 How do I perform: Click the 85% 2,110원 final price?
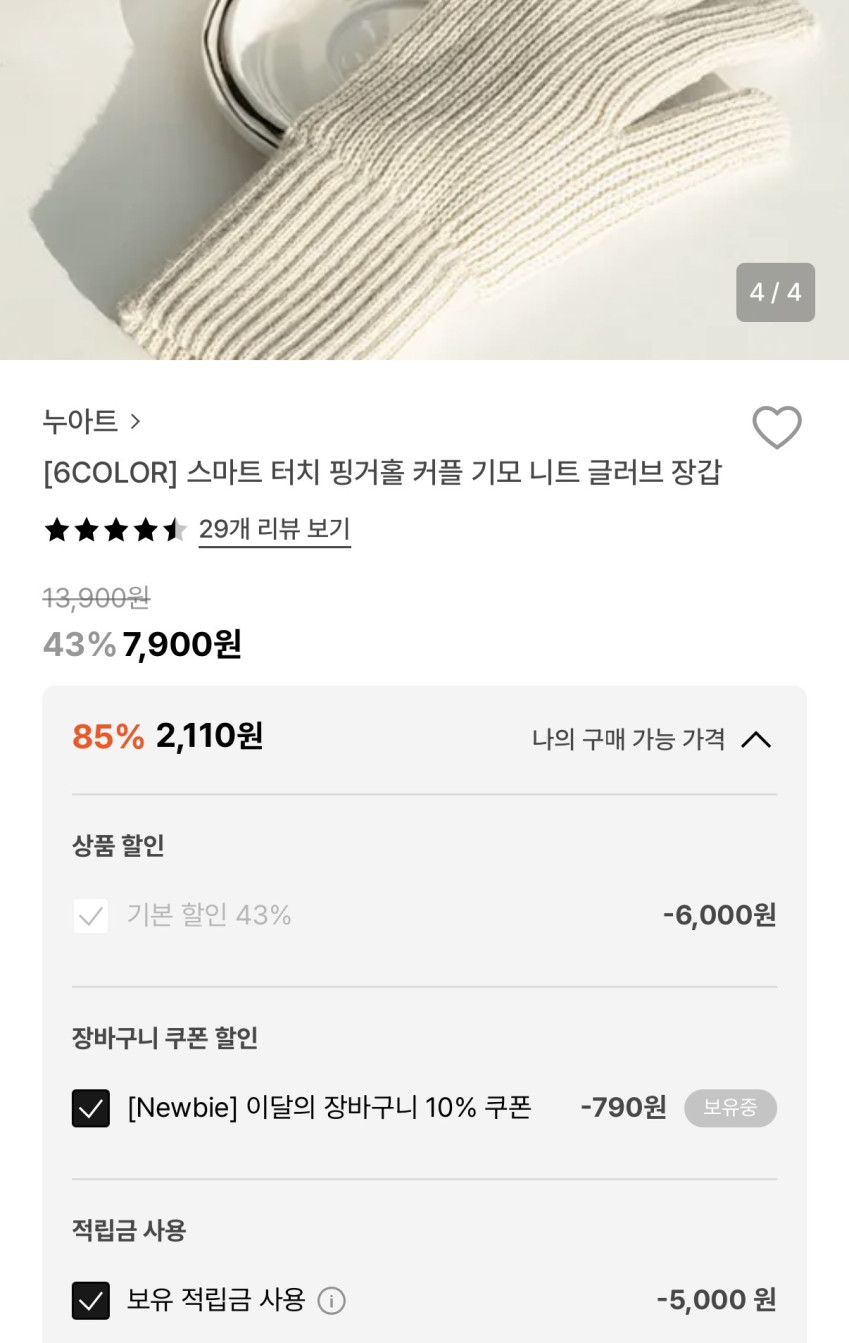[168, 736]
